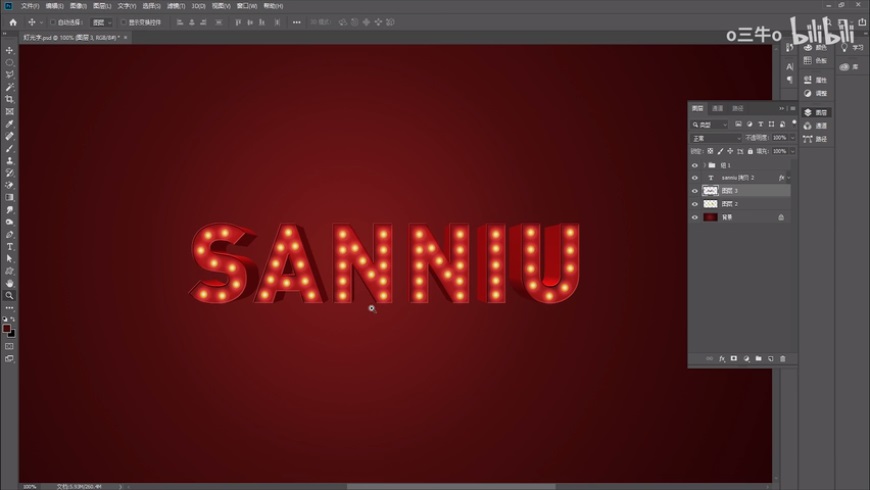Select the Zoom magnifier tool

pos(10,295)
